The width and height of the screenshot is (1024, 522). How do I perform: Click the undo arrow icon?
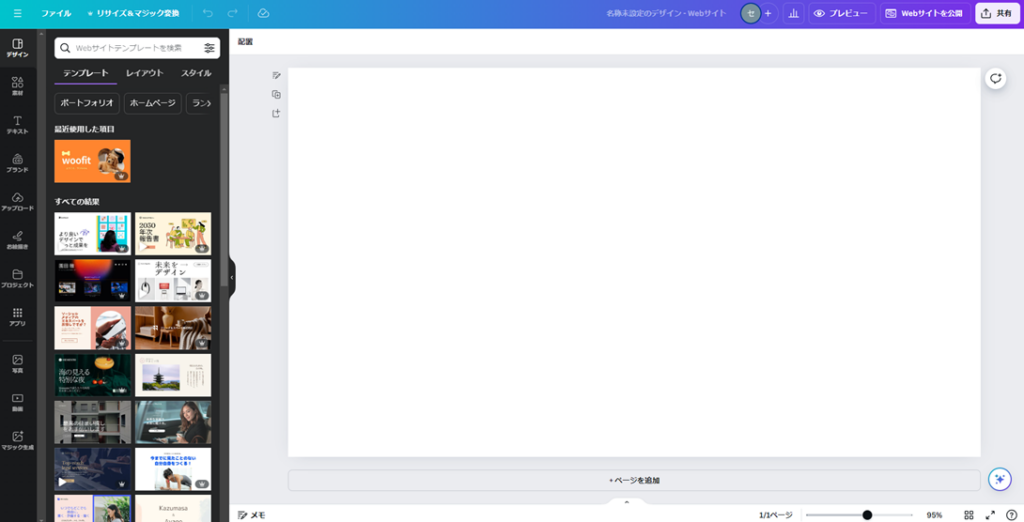coord(208,13)
